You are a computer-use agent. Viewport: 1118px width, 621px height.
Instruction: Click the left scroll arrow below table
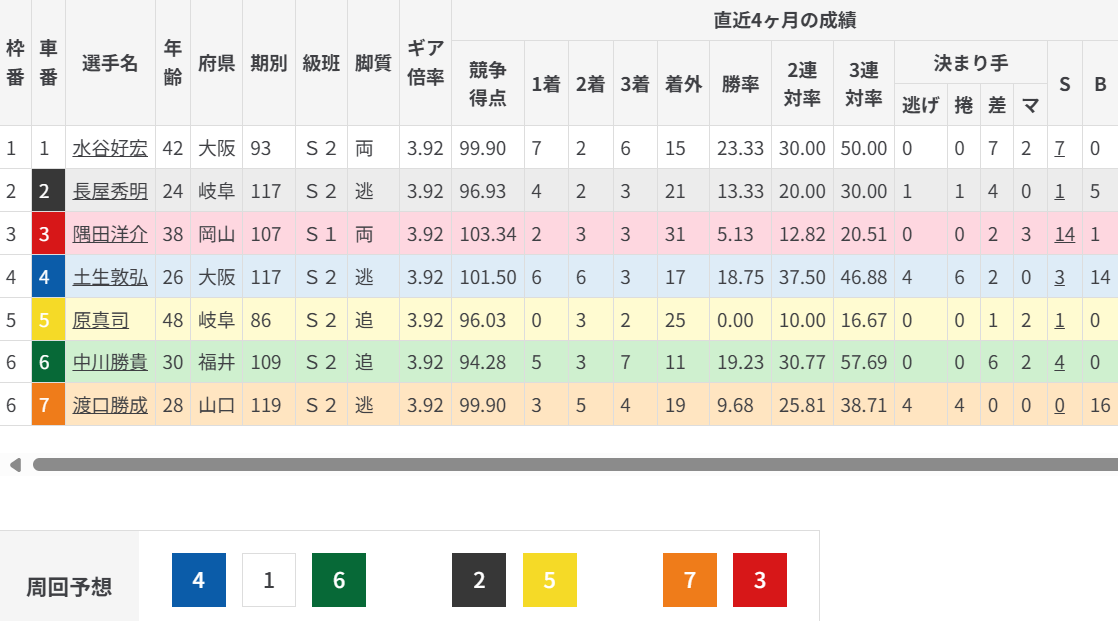[x=14, y=465]
